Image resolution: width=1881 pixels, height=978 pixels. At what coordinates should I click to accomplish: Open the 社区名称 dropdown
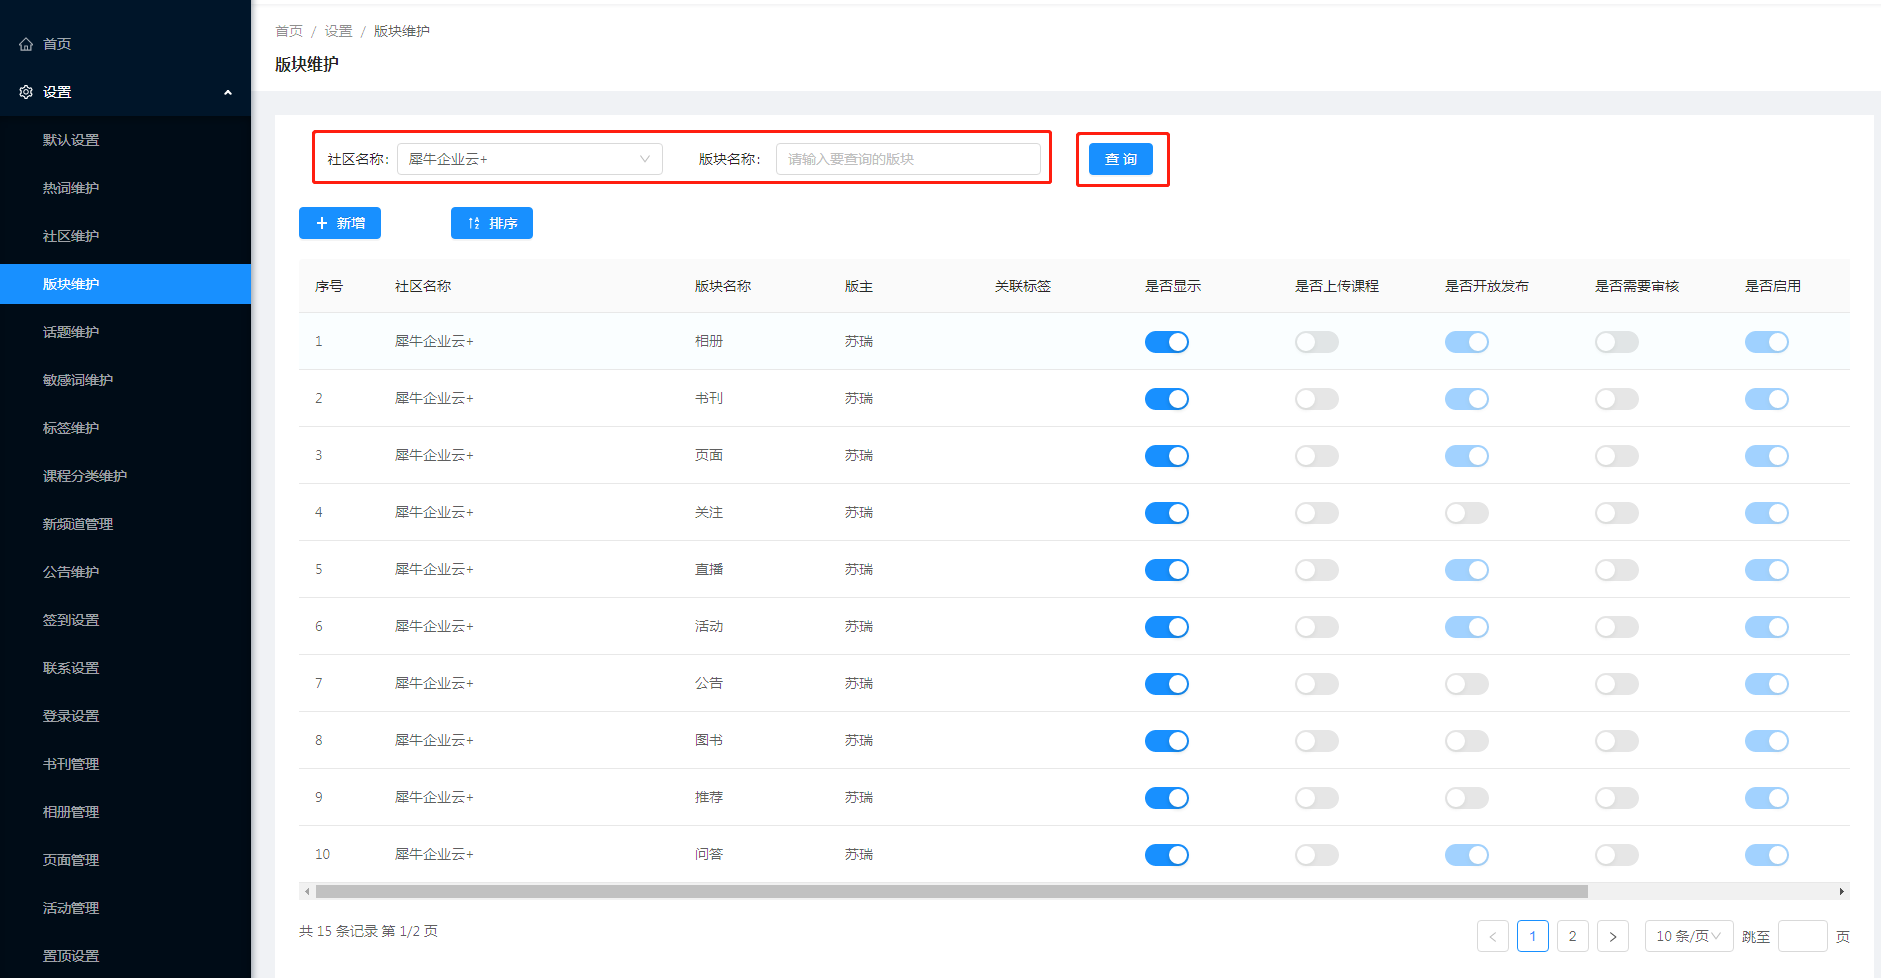(530, 159)
